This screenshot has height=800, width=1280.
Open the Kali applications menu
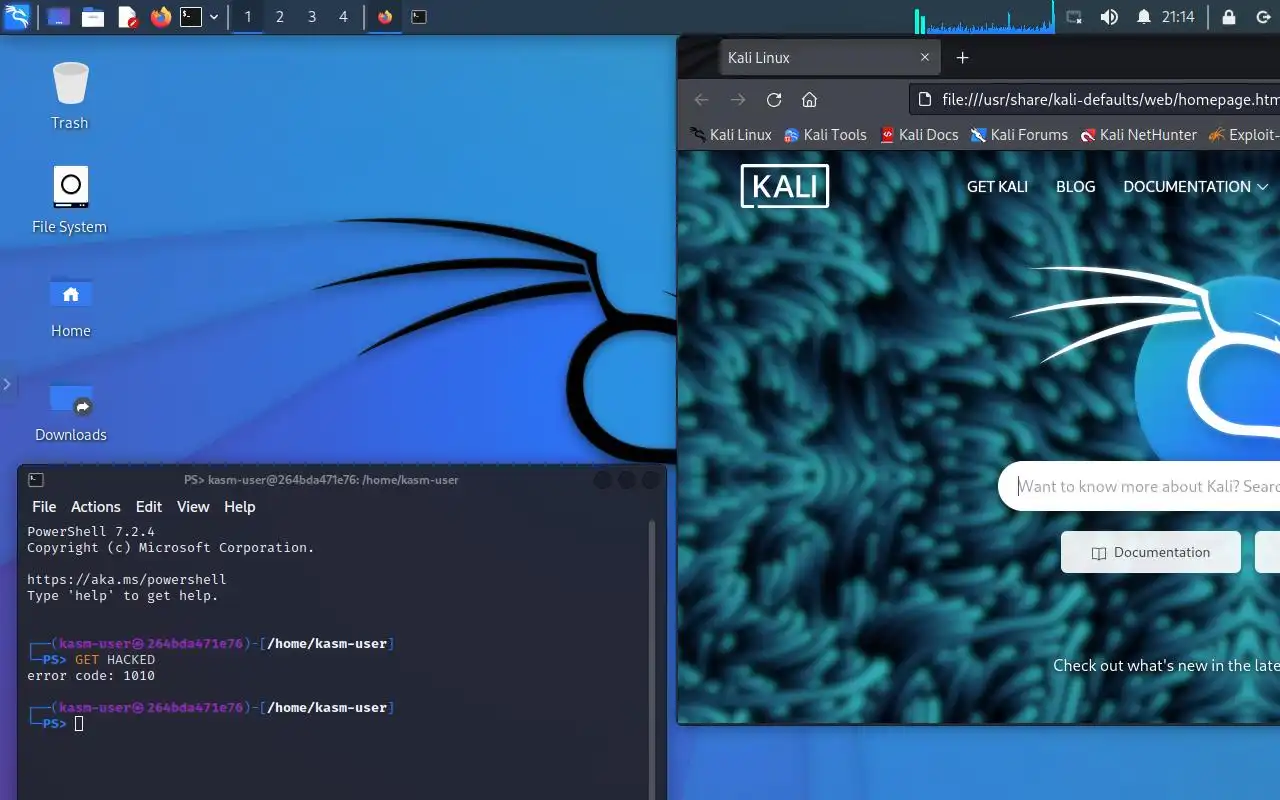(x=17, y=16)
